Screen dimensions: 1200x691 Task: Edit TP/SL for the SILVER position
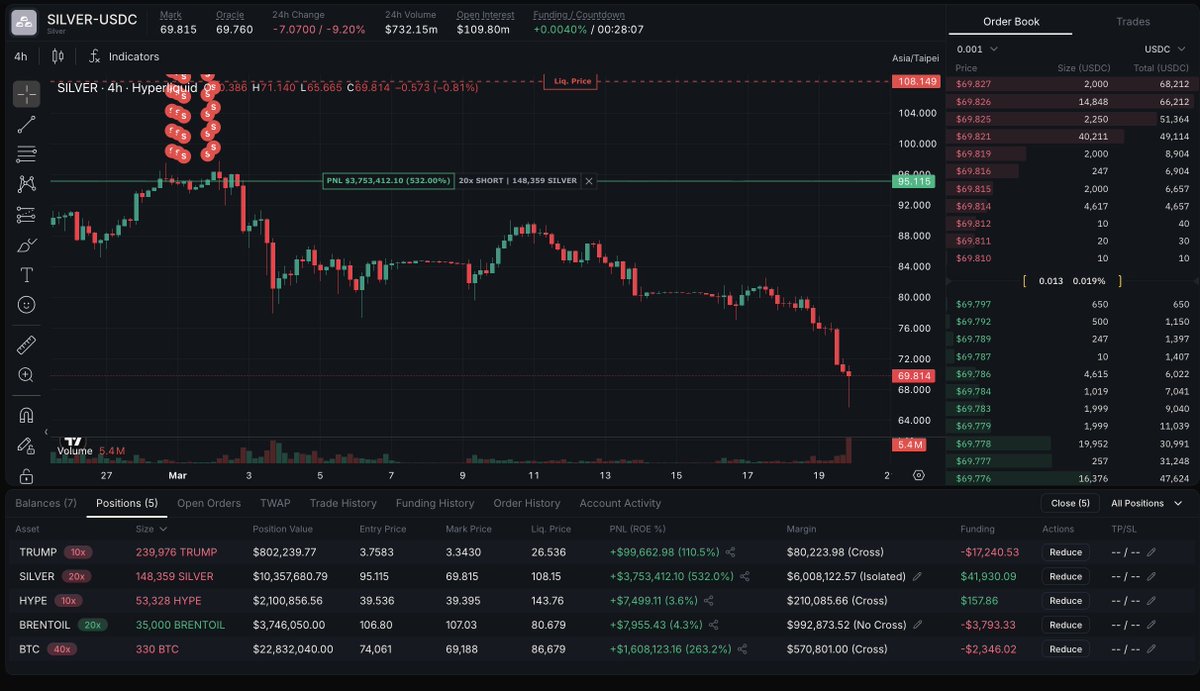pyautogui.click(x=1151, y=576)
